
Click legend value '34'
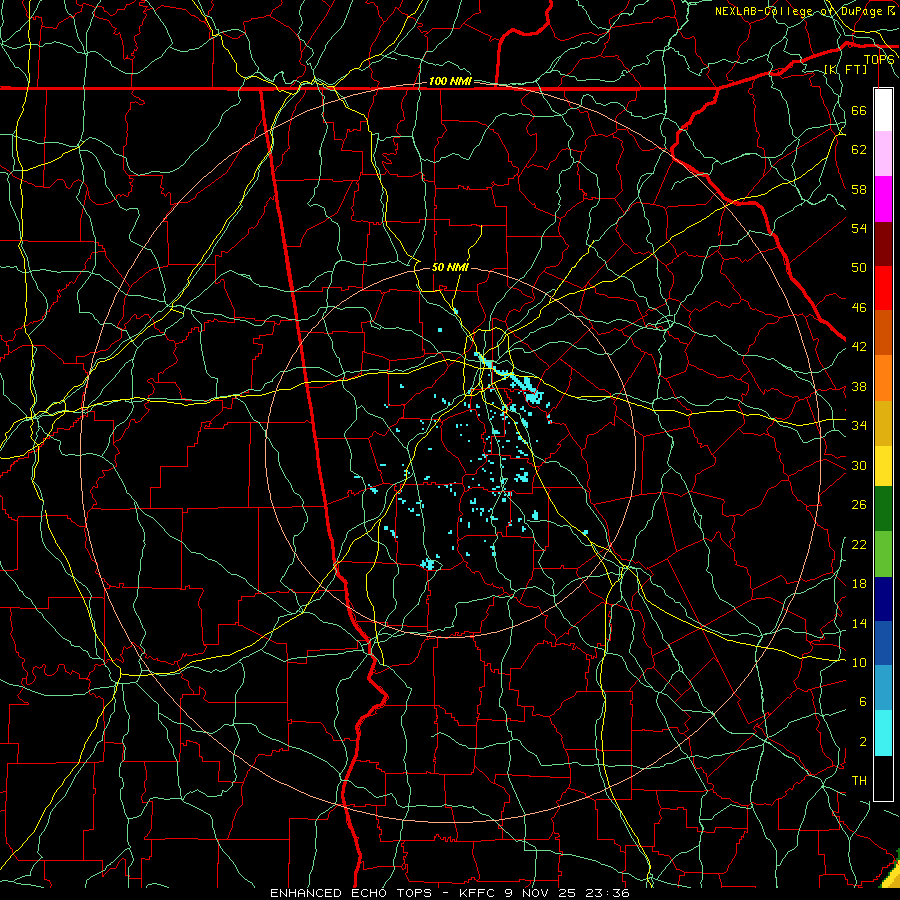[859, 426]
